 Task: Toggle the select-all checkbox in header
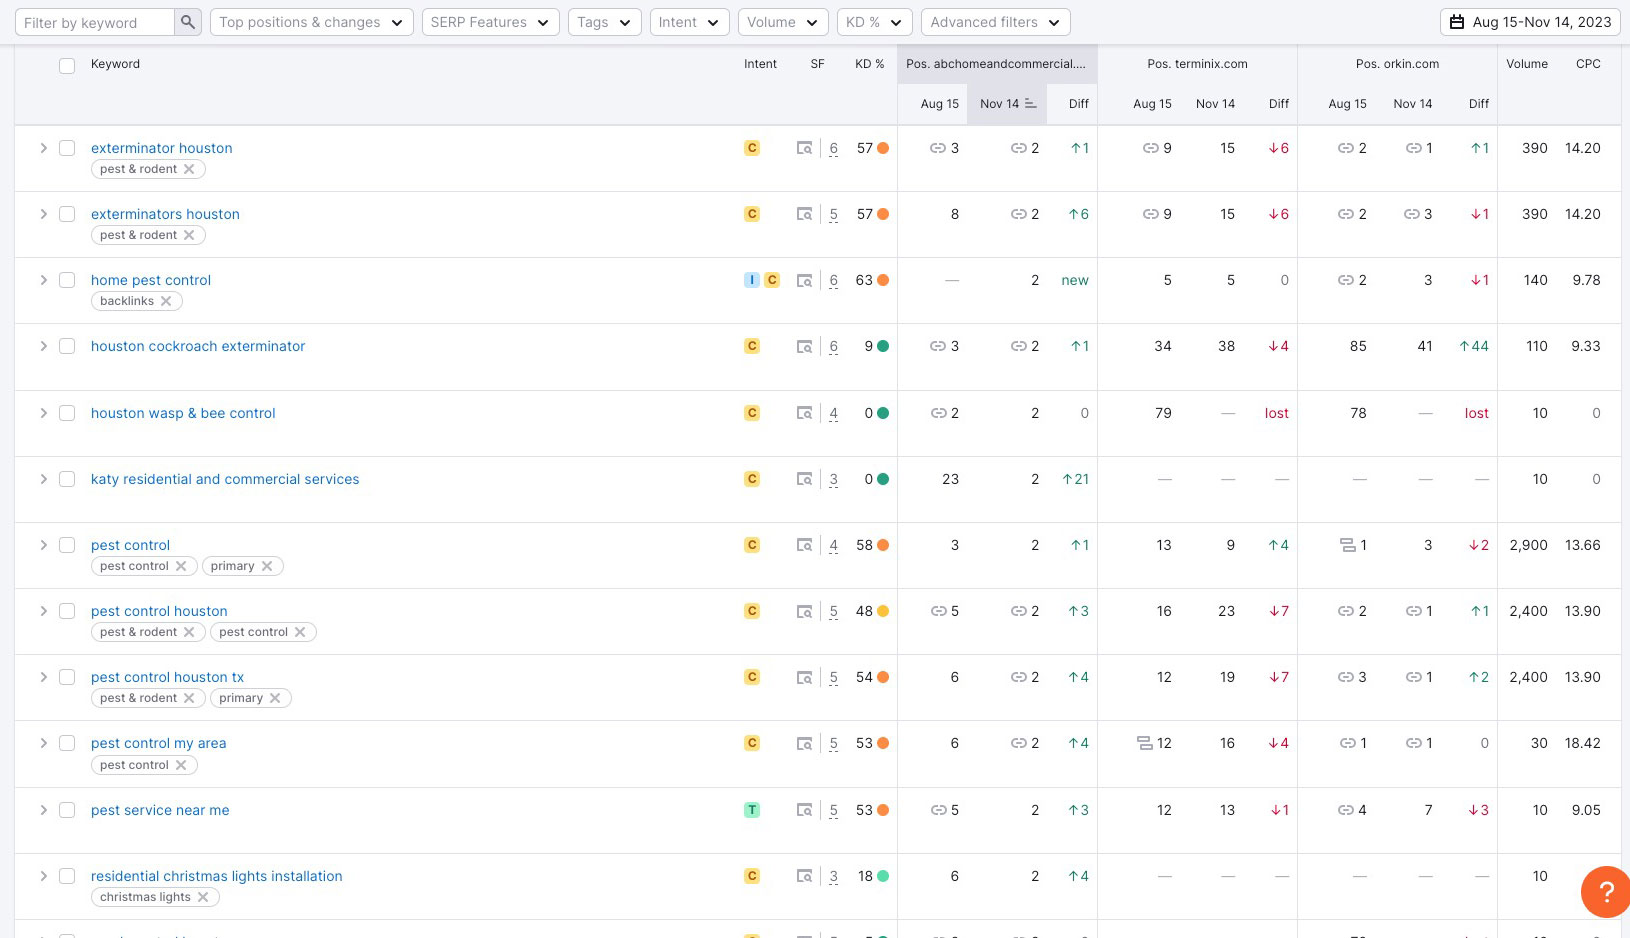(x=67, y=66)
